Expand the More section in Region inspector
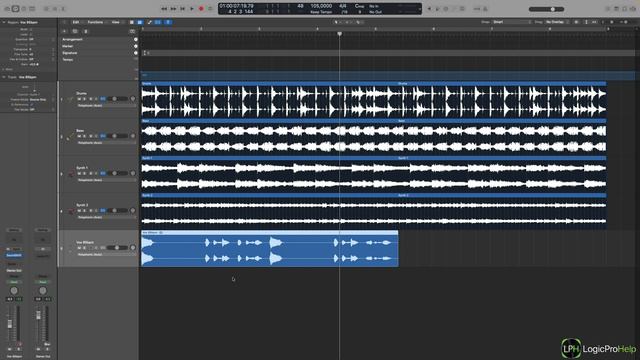This screenshot has height=360, width=640. pos(4,69)
